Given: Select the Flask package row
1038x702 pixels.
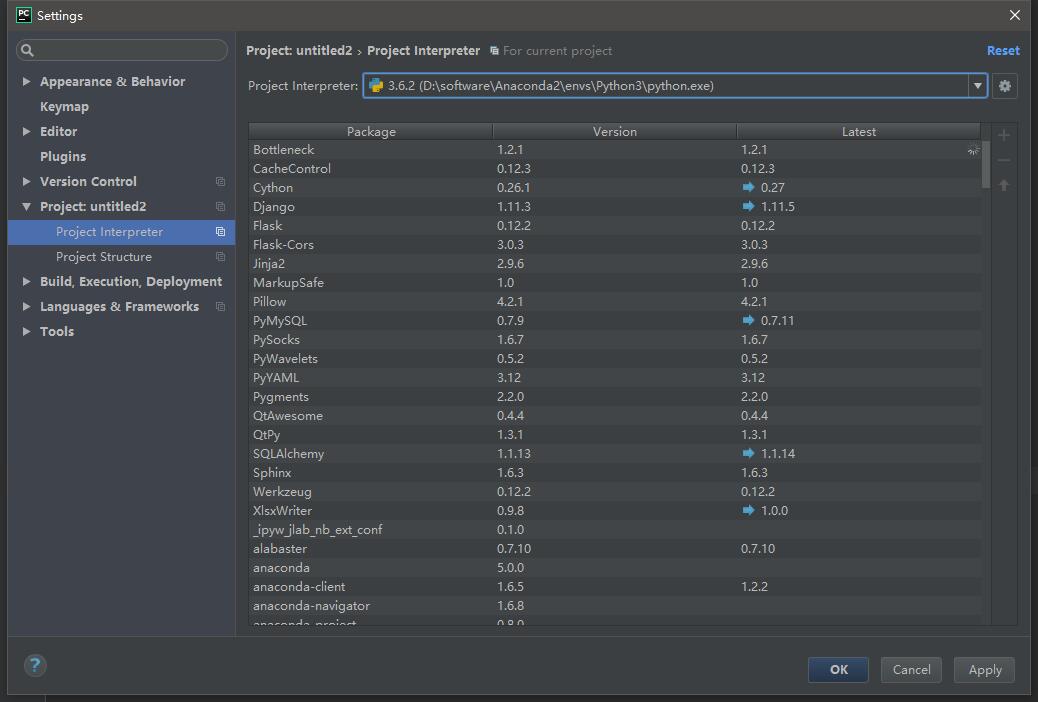Looking at the screenshot, I should (x=615, y=226).
